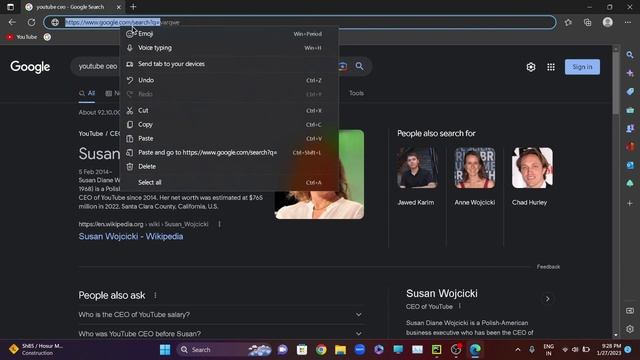The width and height of the screenshot is (640, 360).
Task: Click the Sign in button
Action: point(582,67)
